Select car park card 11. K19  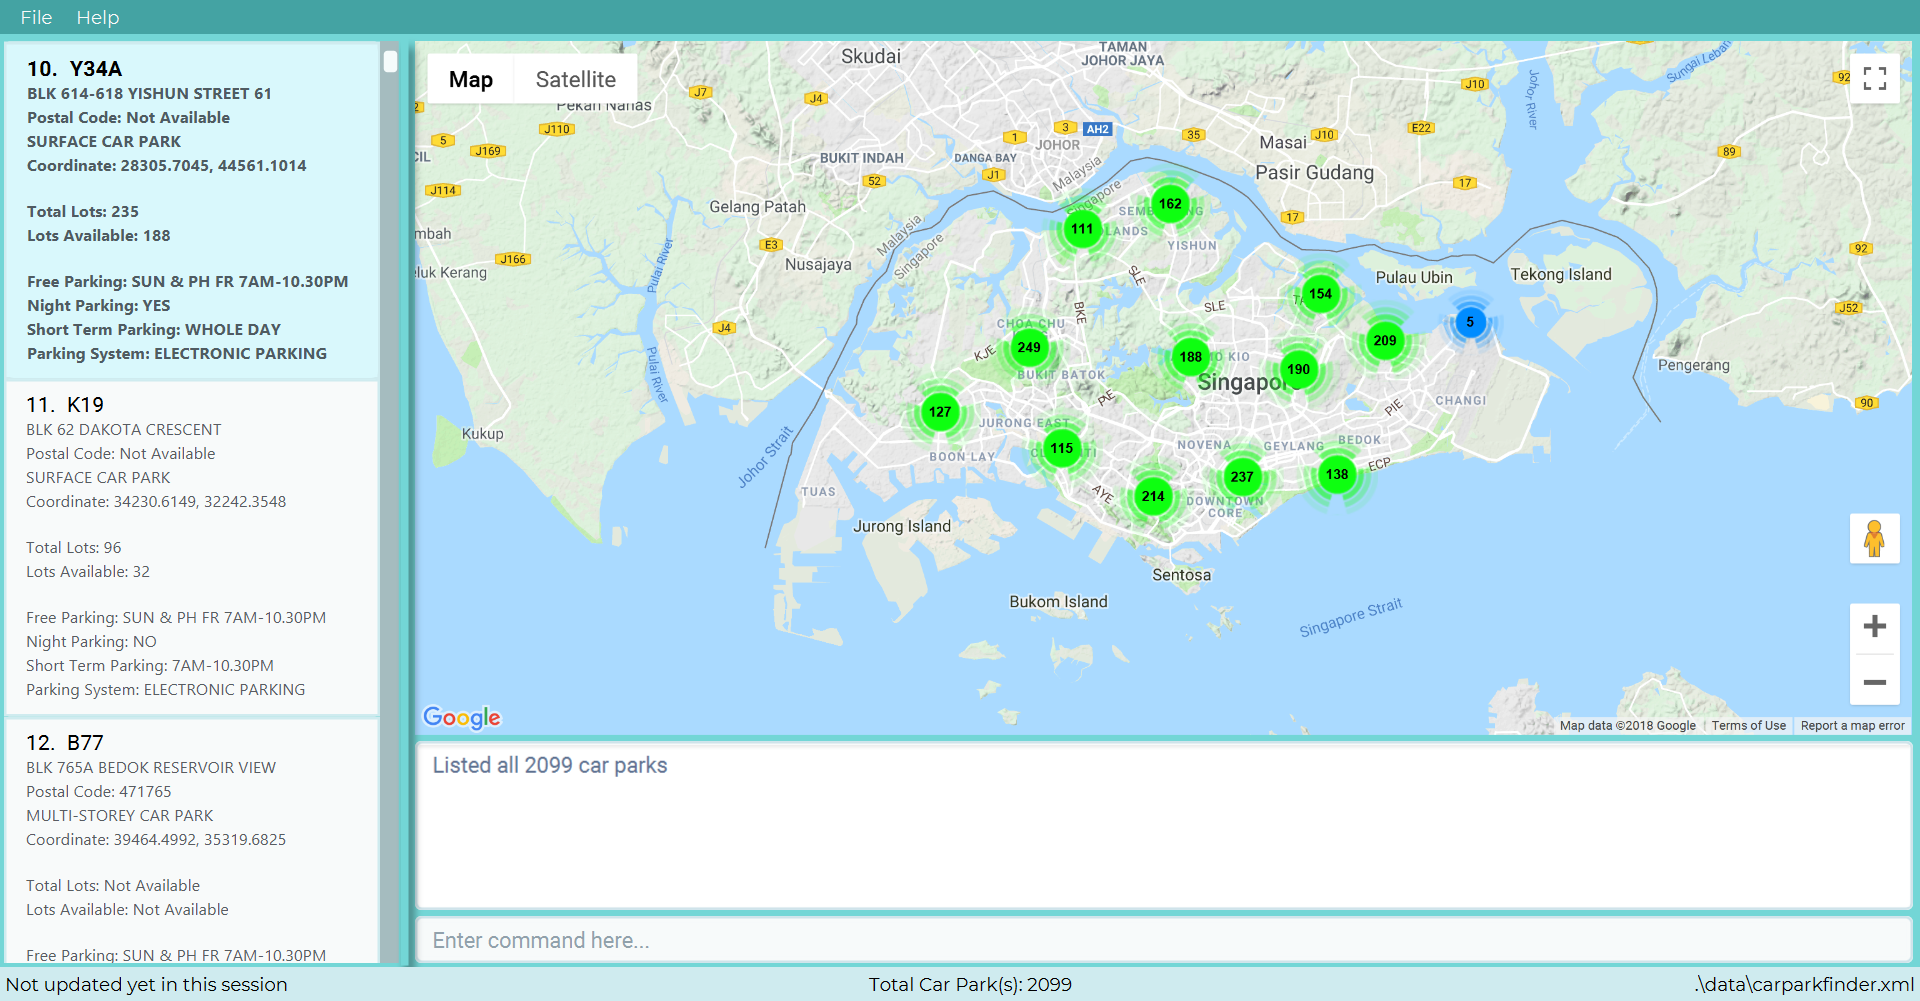pos(192,547)
